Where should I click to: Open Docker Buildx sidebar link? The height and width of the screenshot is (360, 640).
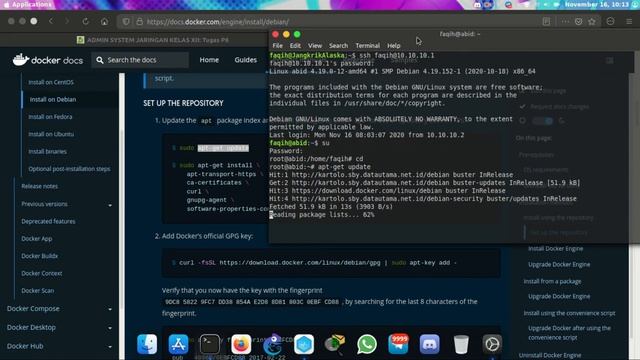pyautogui.click(x=40, y=256)
